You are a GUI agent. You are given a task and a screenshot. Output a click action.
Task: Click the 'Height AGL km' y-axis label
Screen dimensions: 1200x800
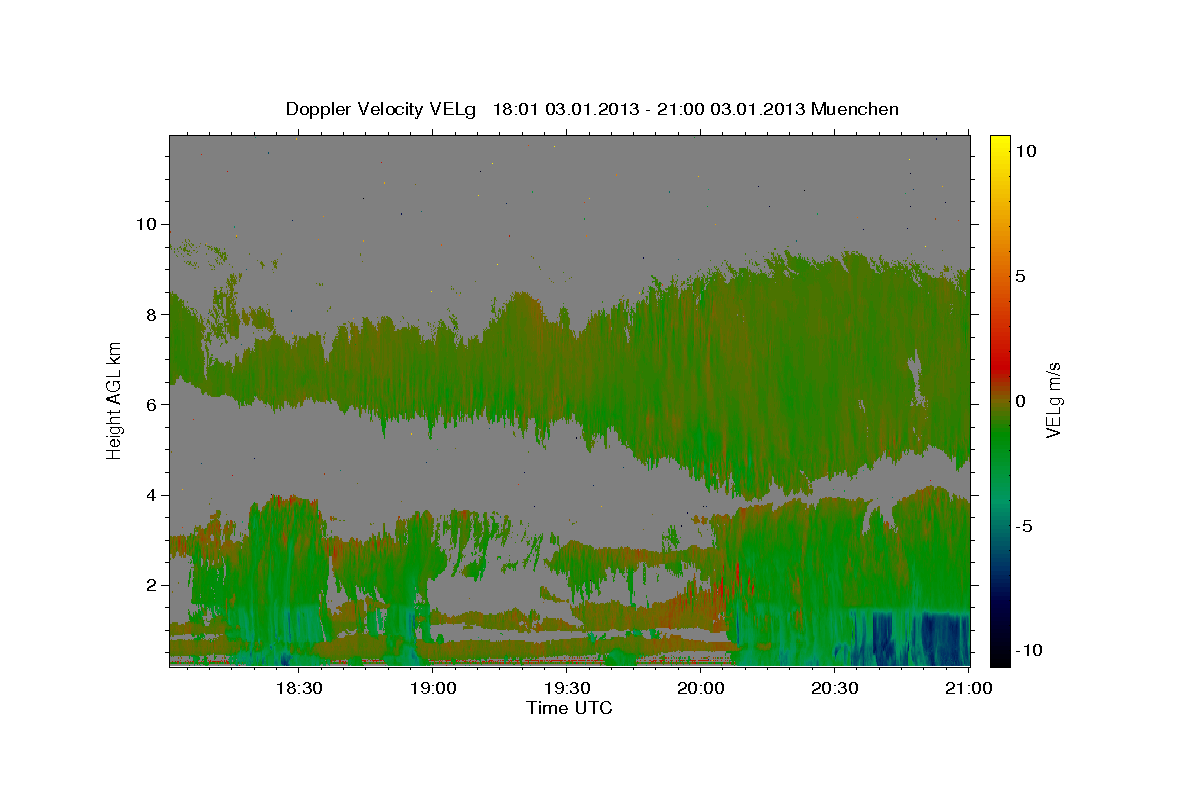[114, 399]
